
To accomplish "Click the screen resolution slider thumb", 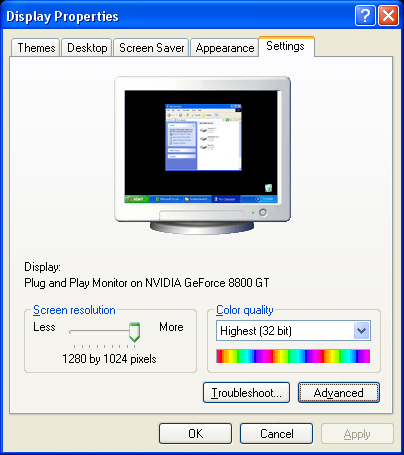I will tap(134, 332).
